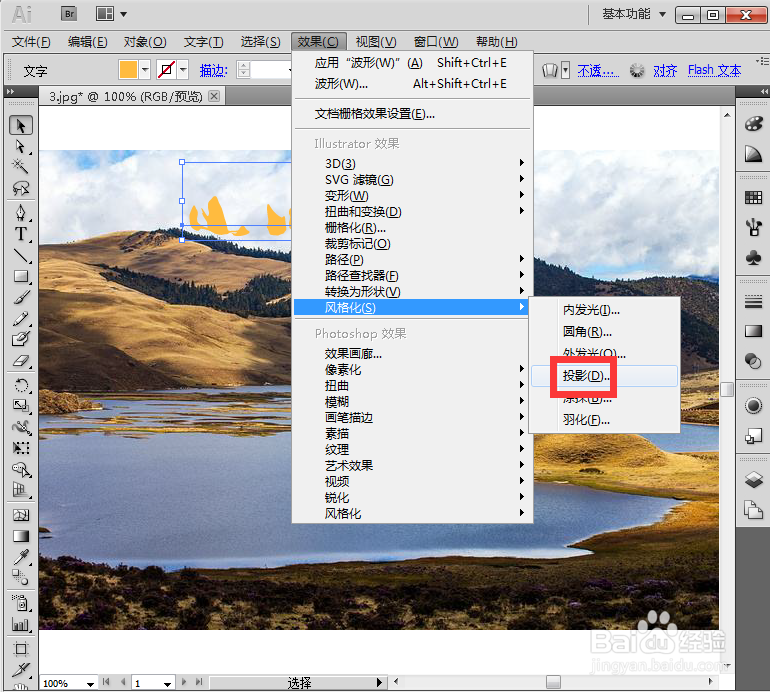Click the orange fill color swatch
Screen dimensions: 770x692
click(128, 70)
